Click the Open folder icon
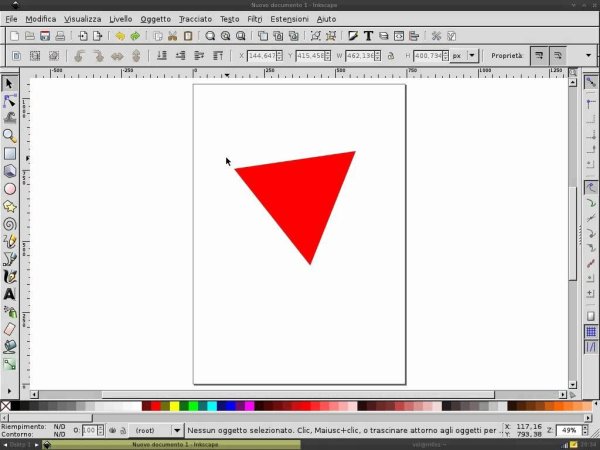The width and height of the screenshot is (600, 450). pyautogui.click(x=30, y=36)
